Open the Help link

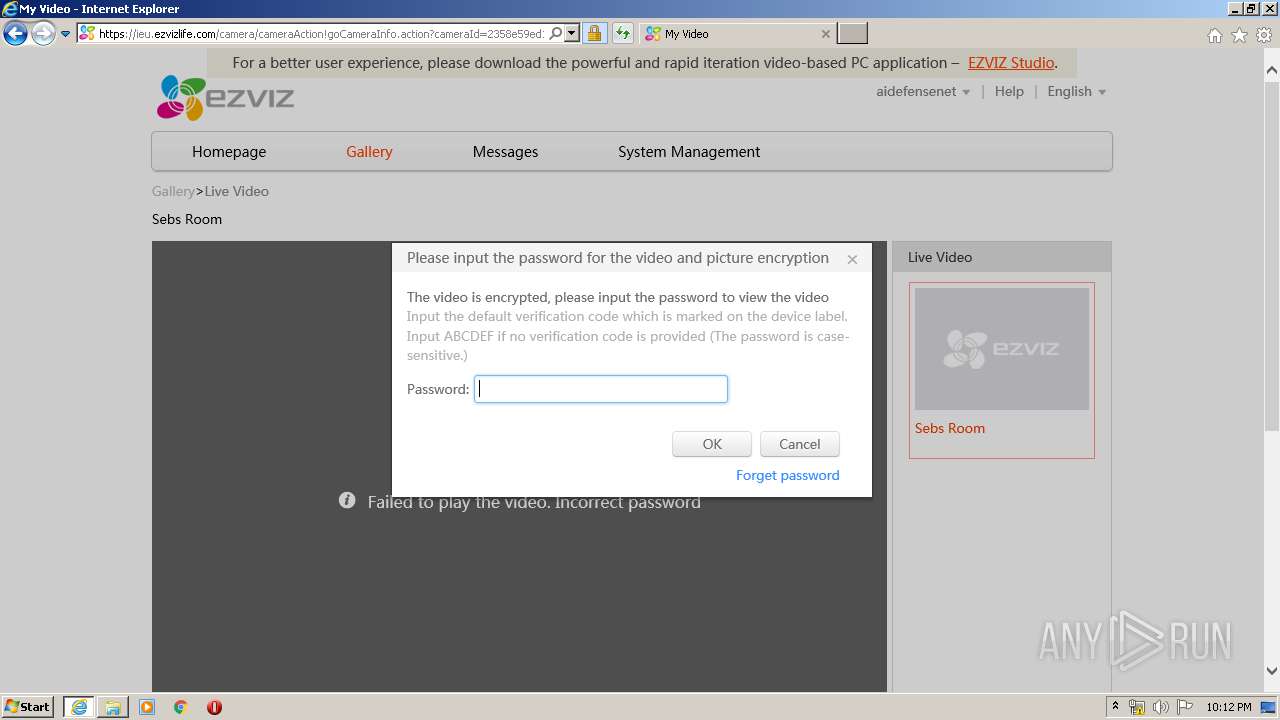(x=1009, y=91)
